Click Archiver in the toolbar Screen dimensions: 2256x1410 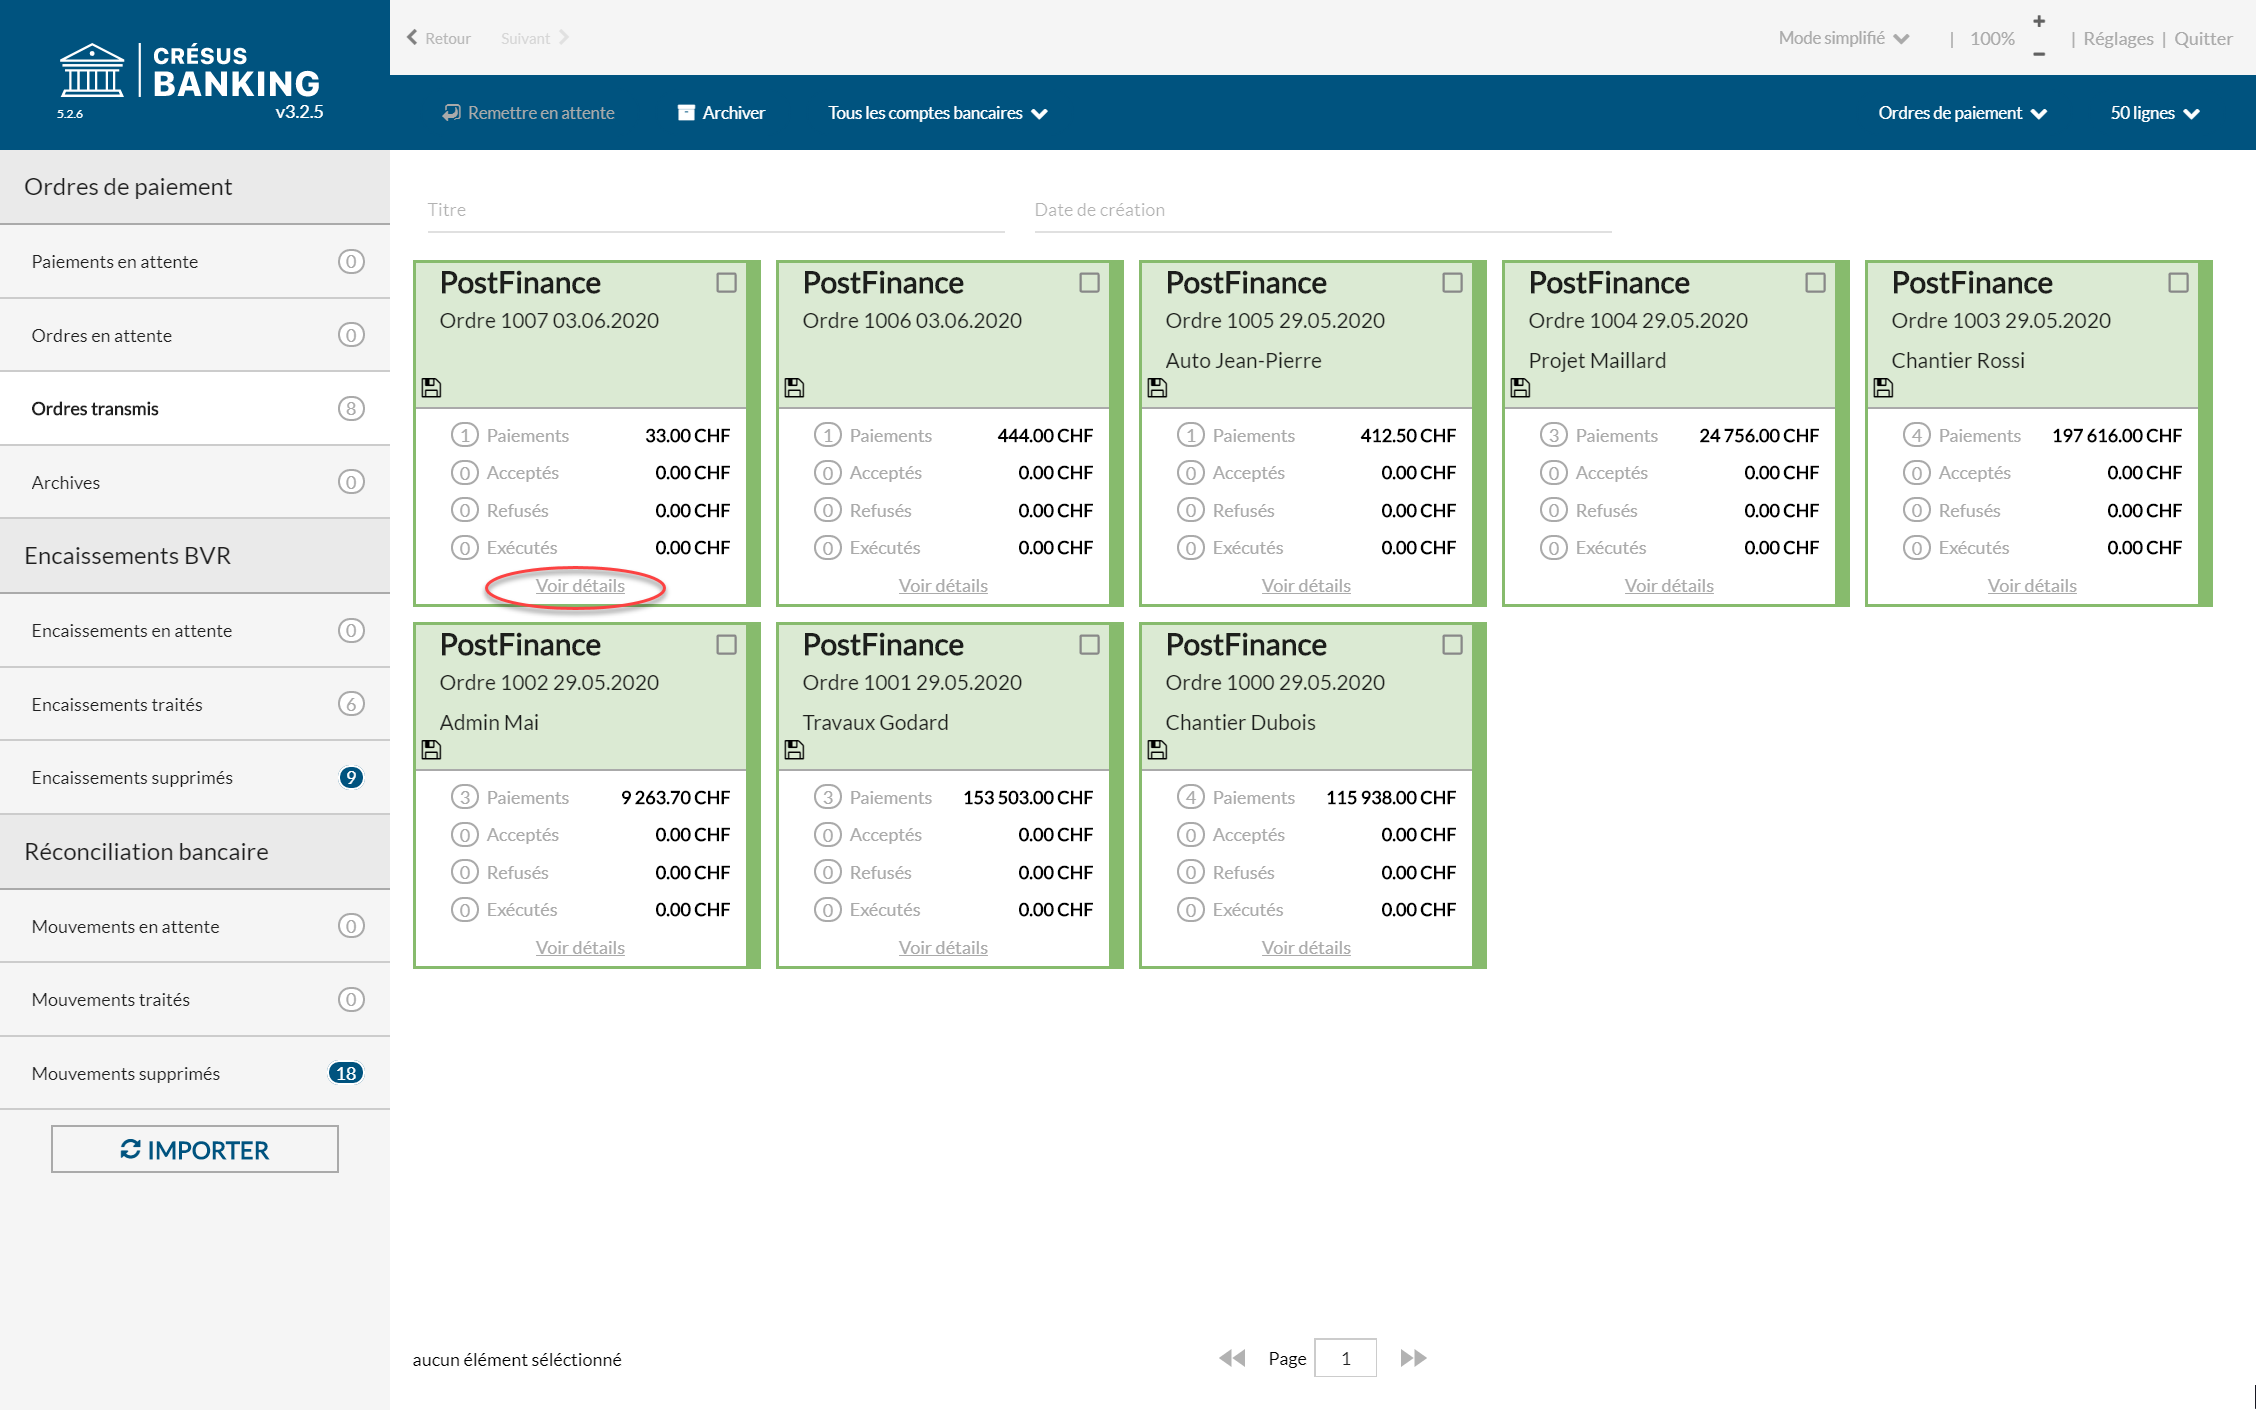[721, 113]
